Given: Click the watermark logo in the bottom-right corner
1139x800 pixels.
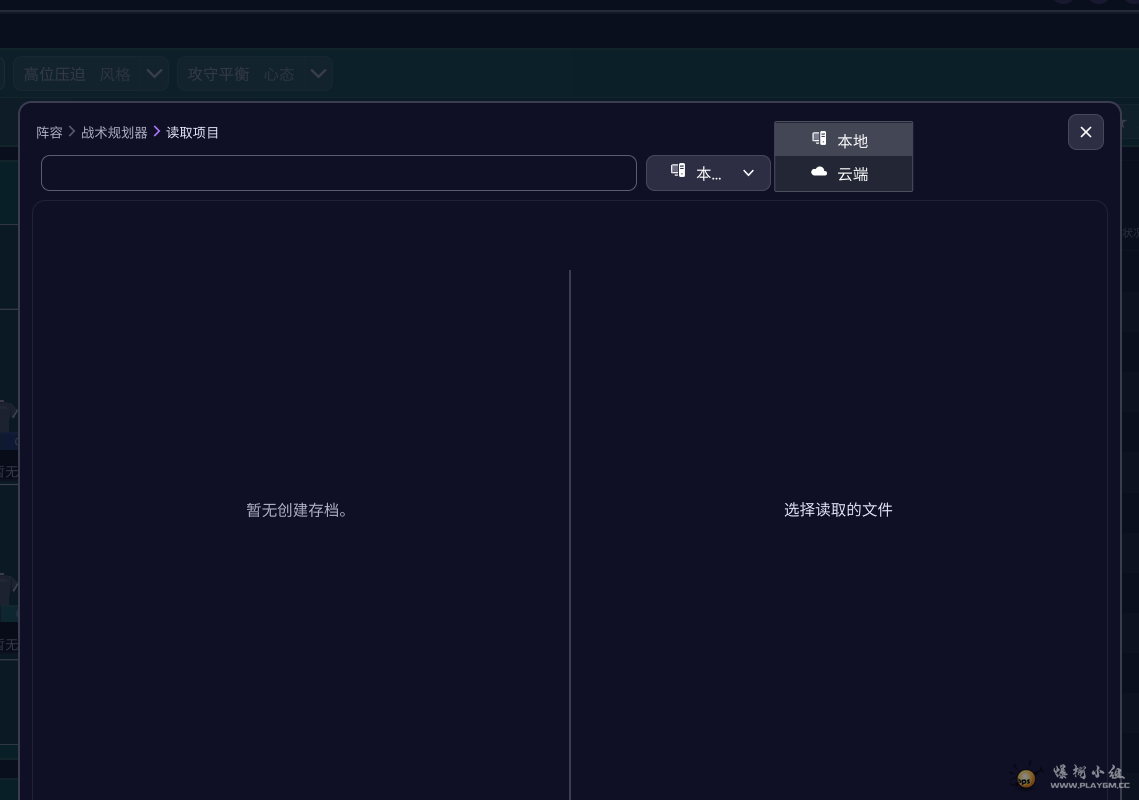Looking at the screenshot, I should (1026, 777).
